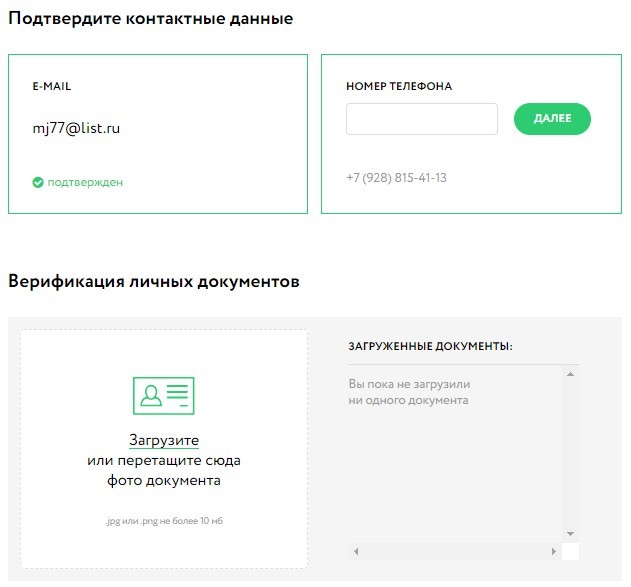Click the phone number input field

pyautogui.click(x=421, y=119)
